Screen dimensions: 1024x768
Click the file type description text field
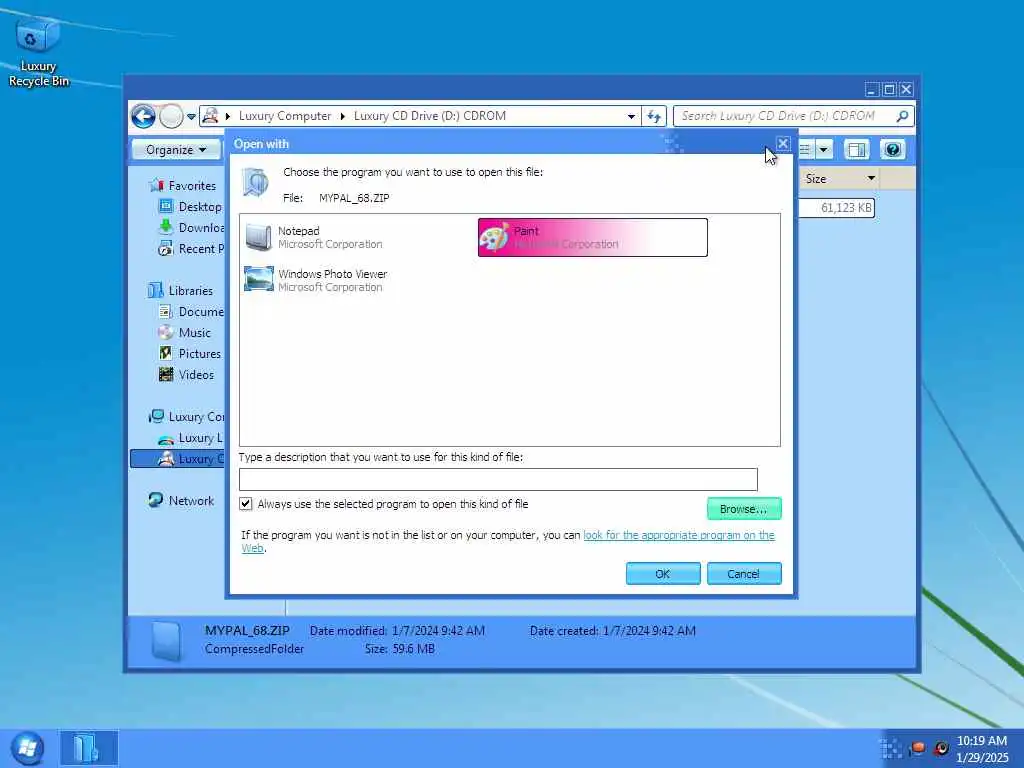(x=498, y=479)
